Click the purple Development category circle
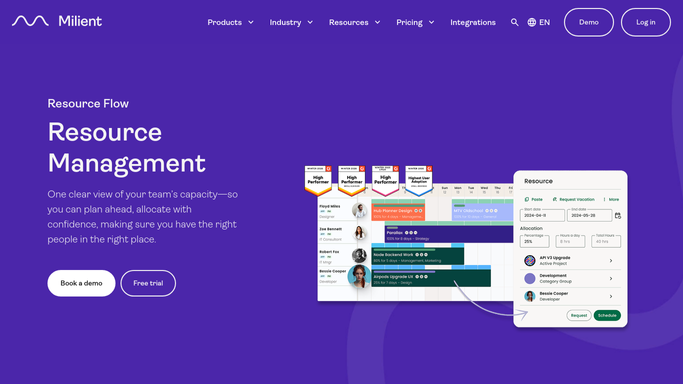The width and height of the screenshot is (683, 384). point(530,278)
